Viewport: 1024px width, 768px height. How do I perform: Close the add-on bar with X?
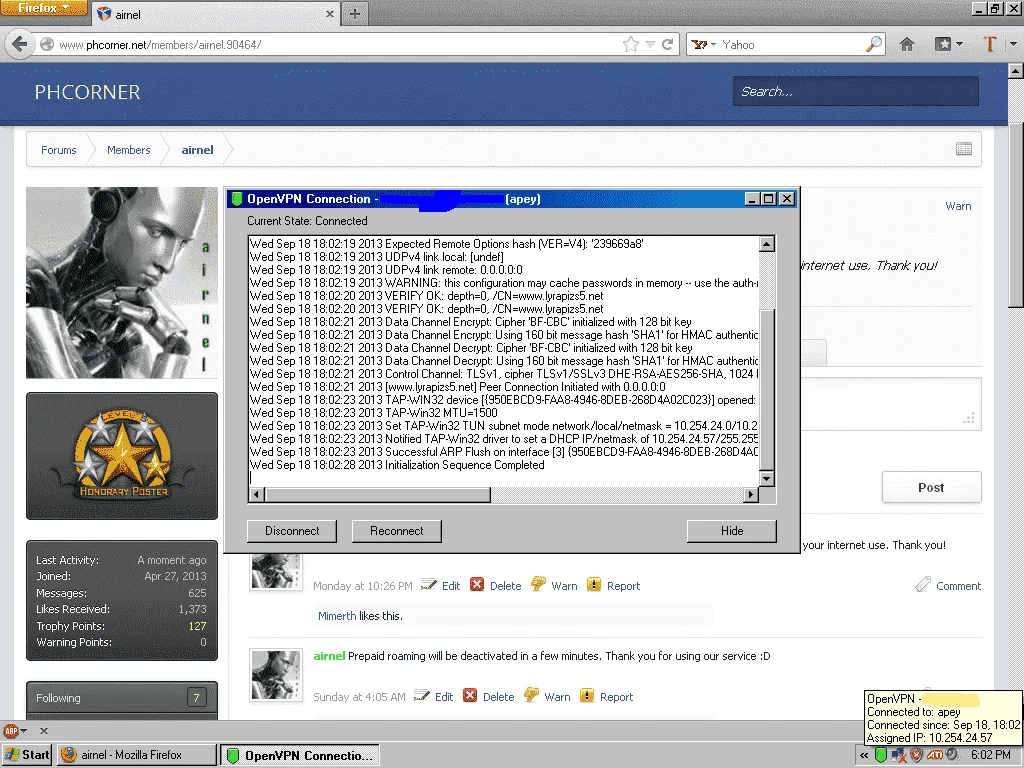44,731
